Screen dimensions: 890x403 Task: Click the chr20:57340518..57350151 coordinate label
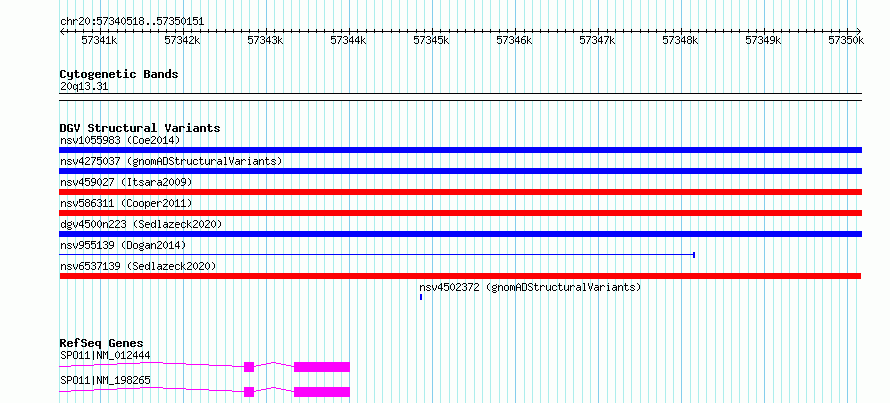coord(132,22)
